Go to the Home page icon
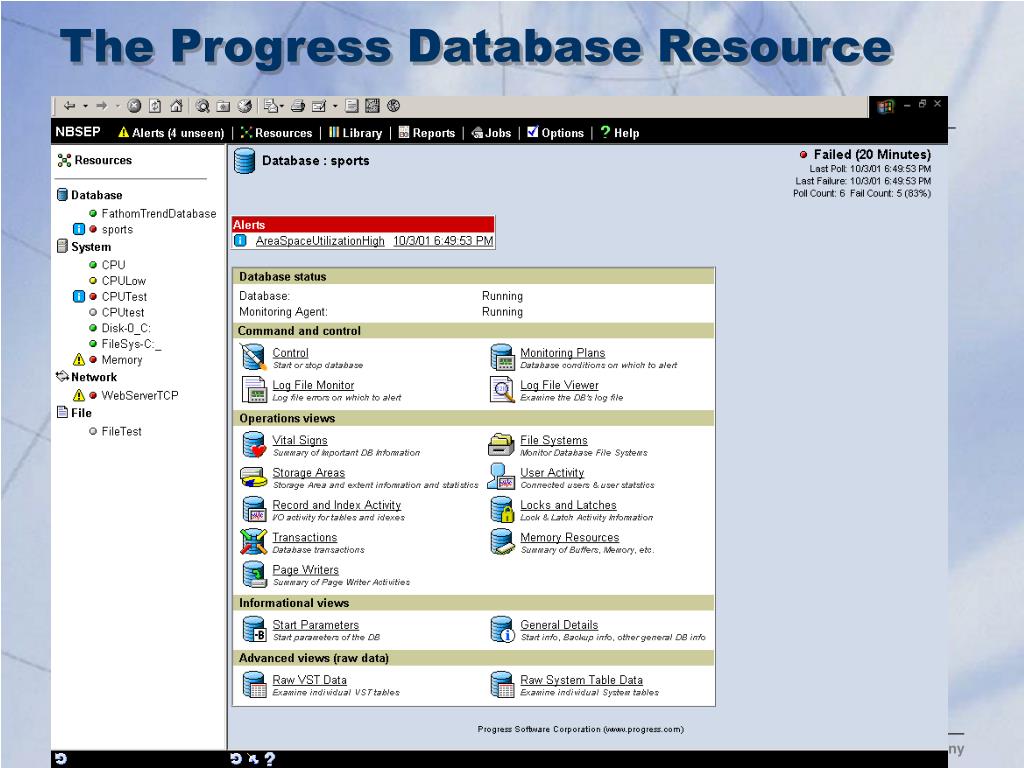Screen dimensions: 1024x768 click(176, 106)
